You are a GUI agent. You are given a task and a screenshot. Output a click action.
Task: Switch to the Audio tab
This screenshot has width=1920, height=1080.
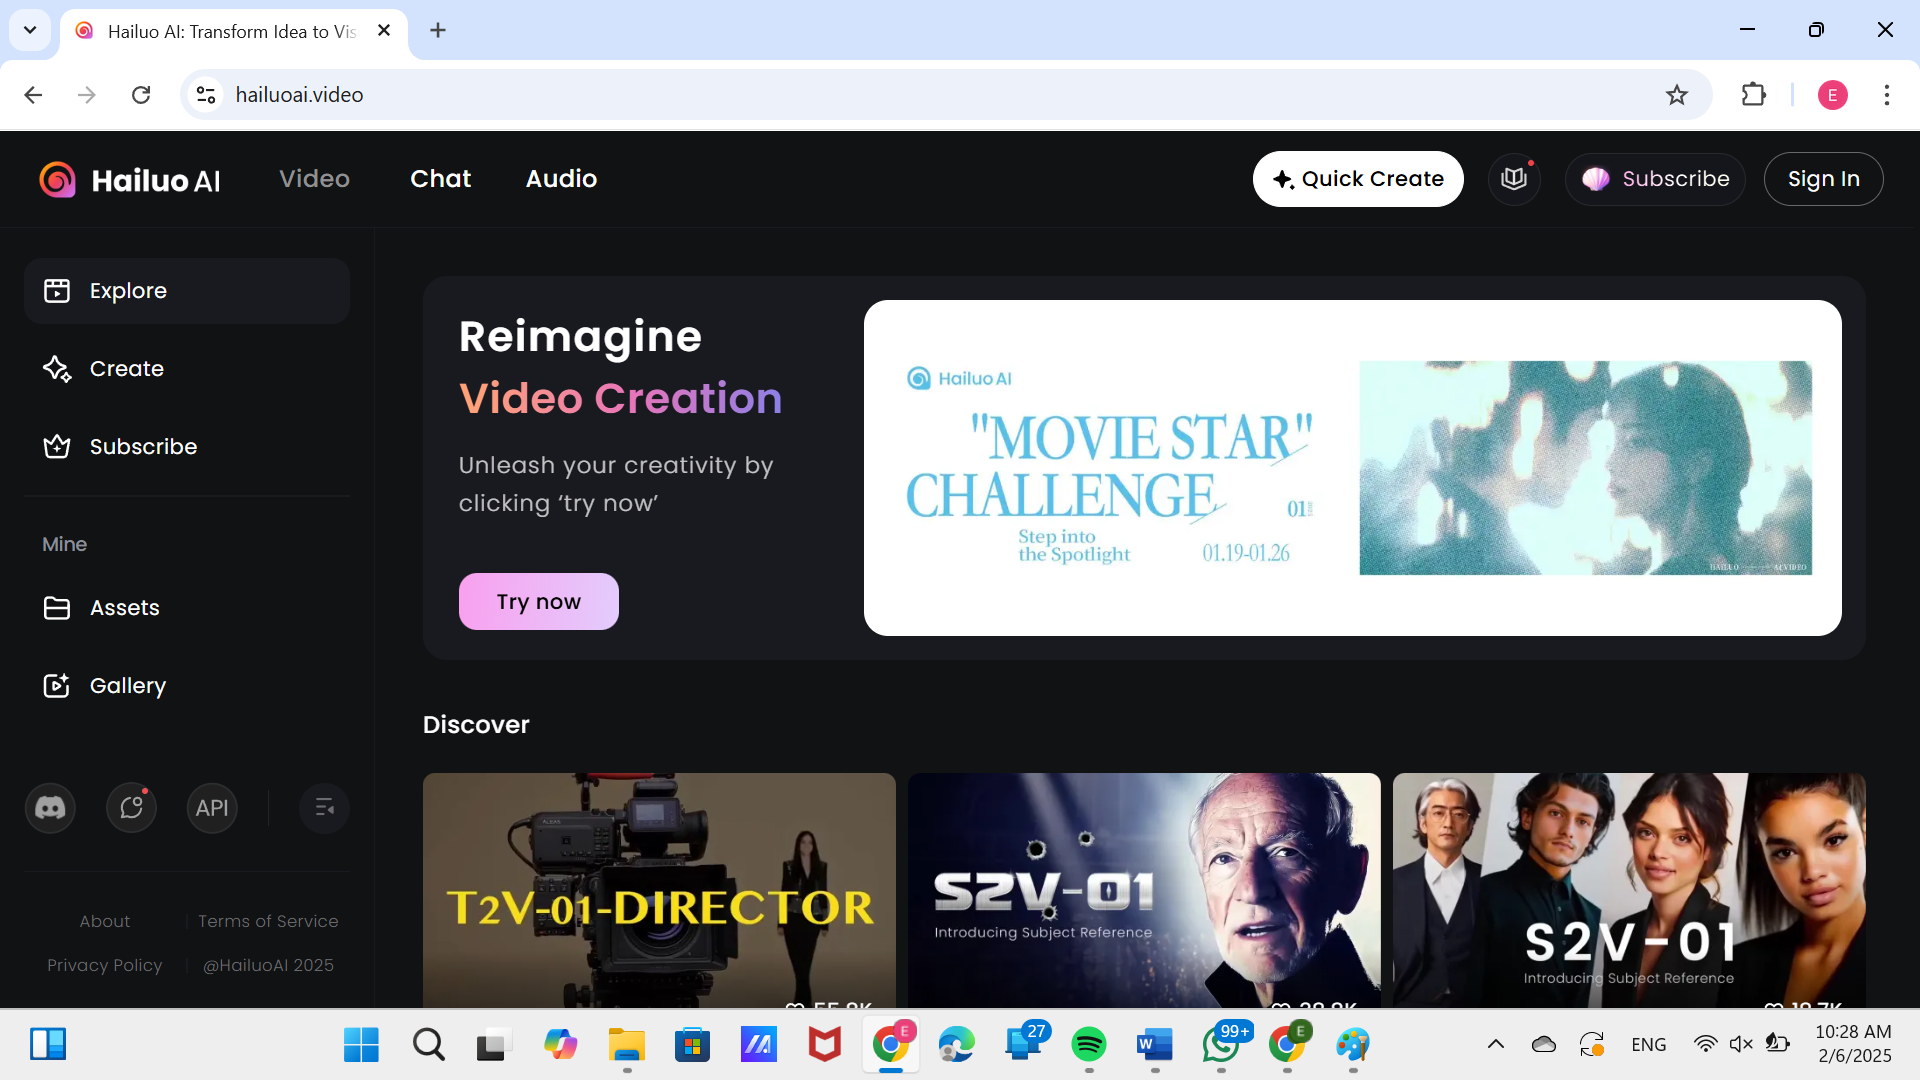coord(561,179)
